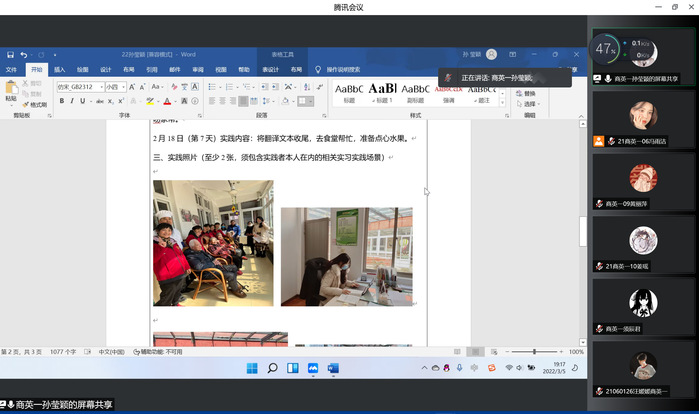Screen dimensions: 699x414
Task: Click the zoom slider in Word status bar
Action: point(535,352)
